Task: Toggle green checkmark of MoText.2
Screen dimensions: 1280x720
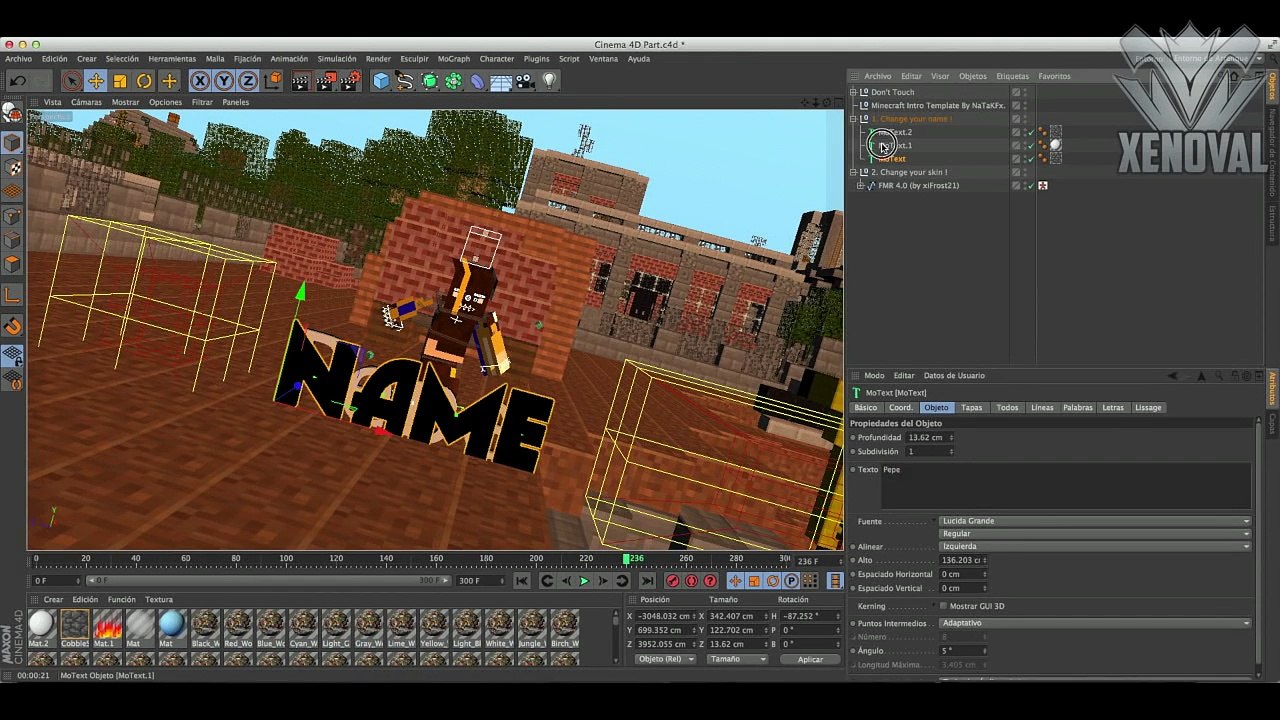Action: point(1030,132)
